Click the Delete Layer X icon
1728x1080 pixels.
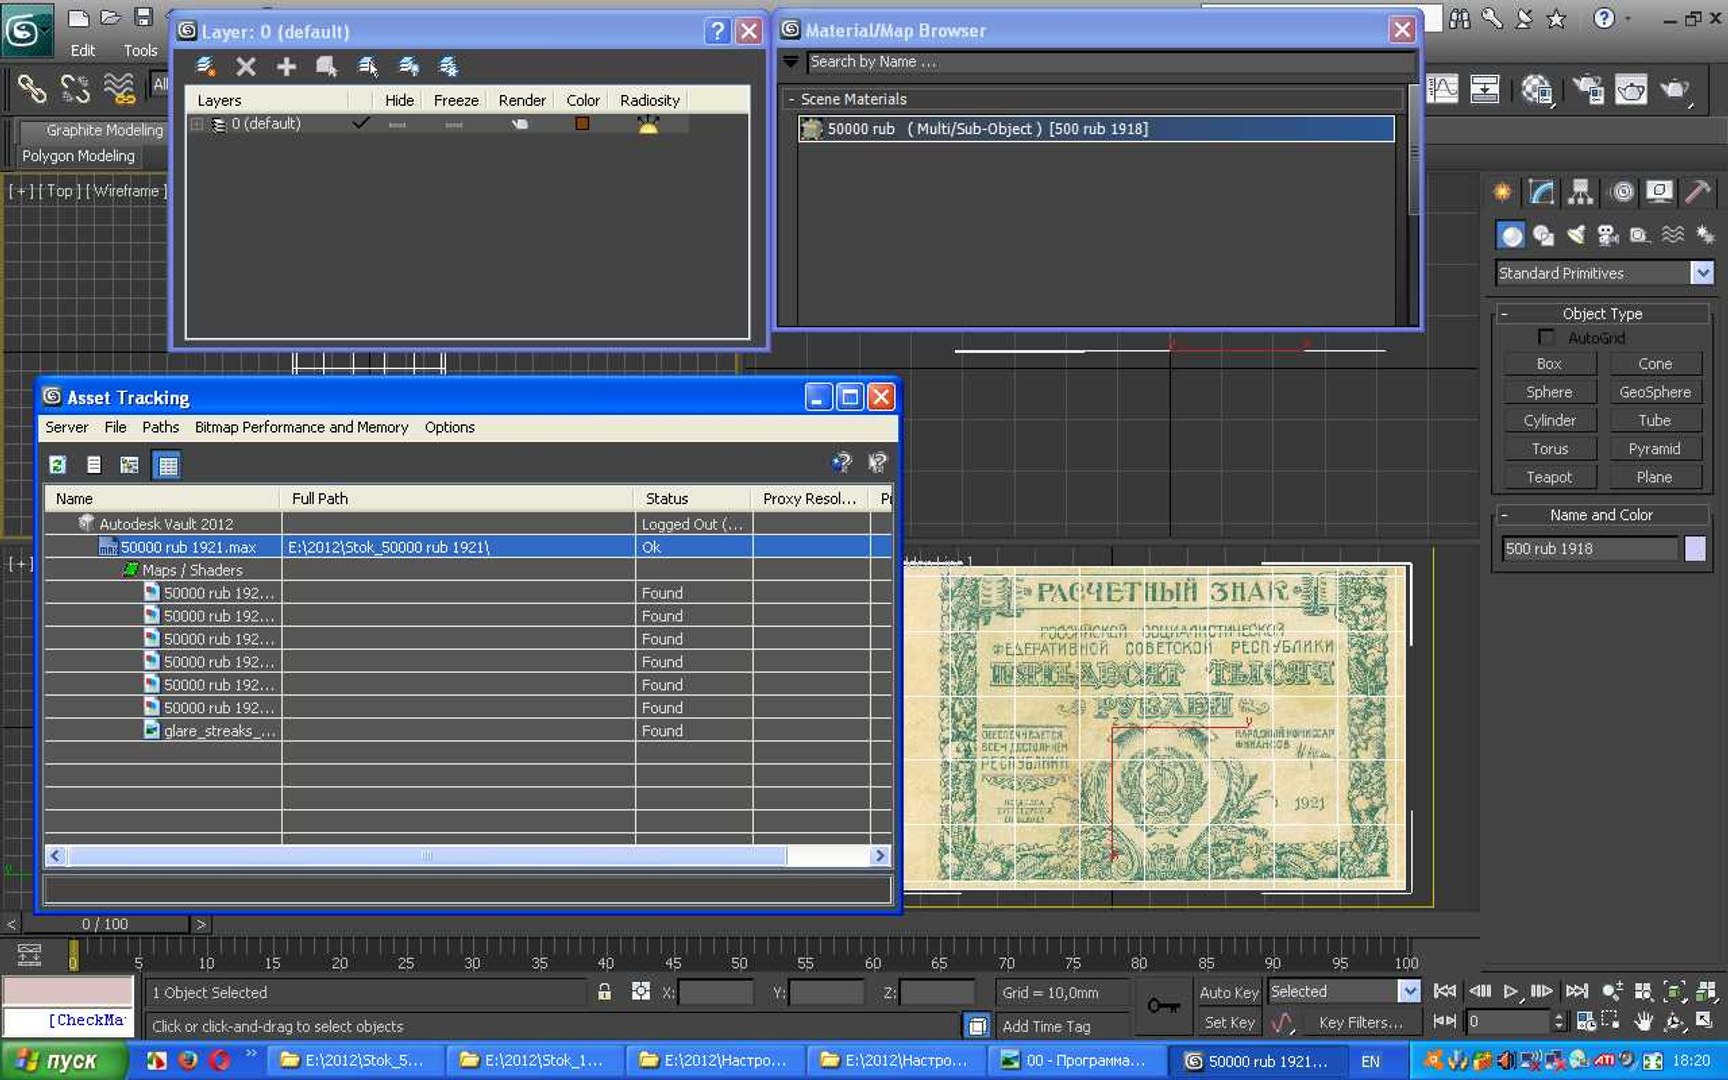[x=246, y=67]
